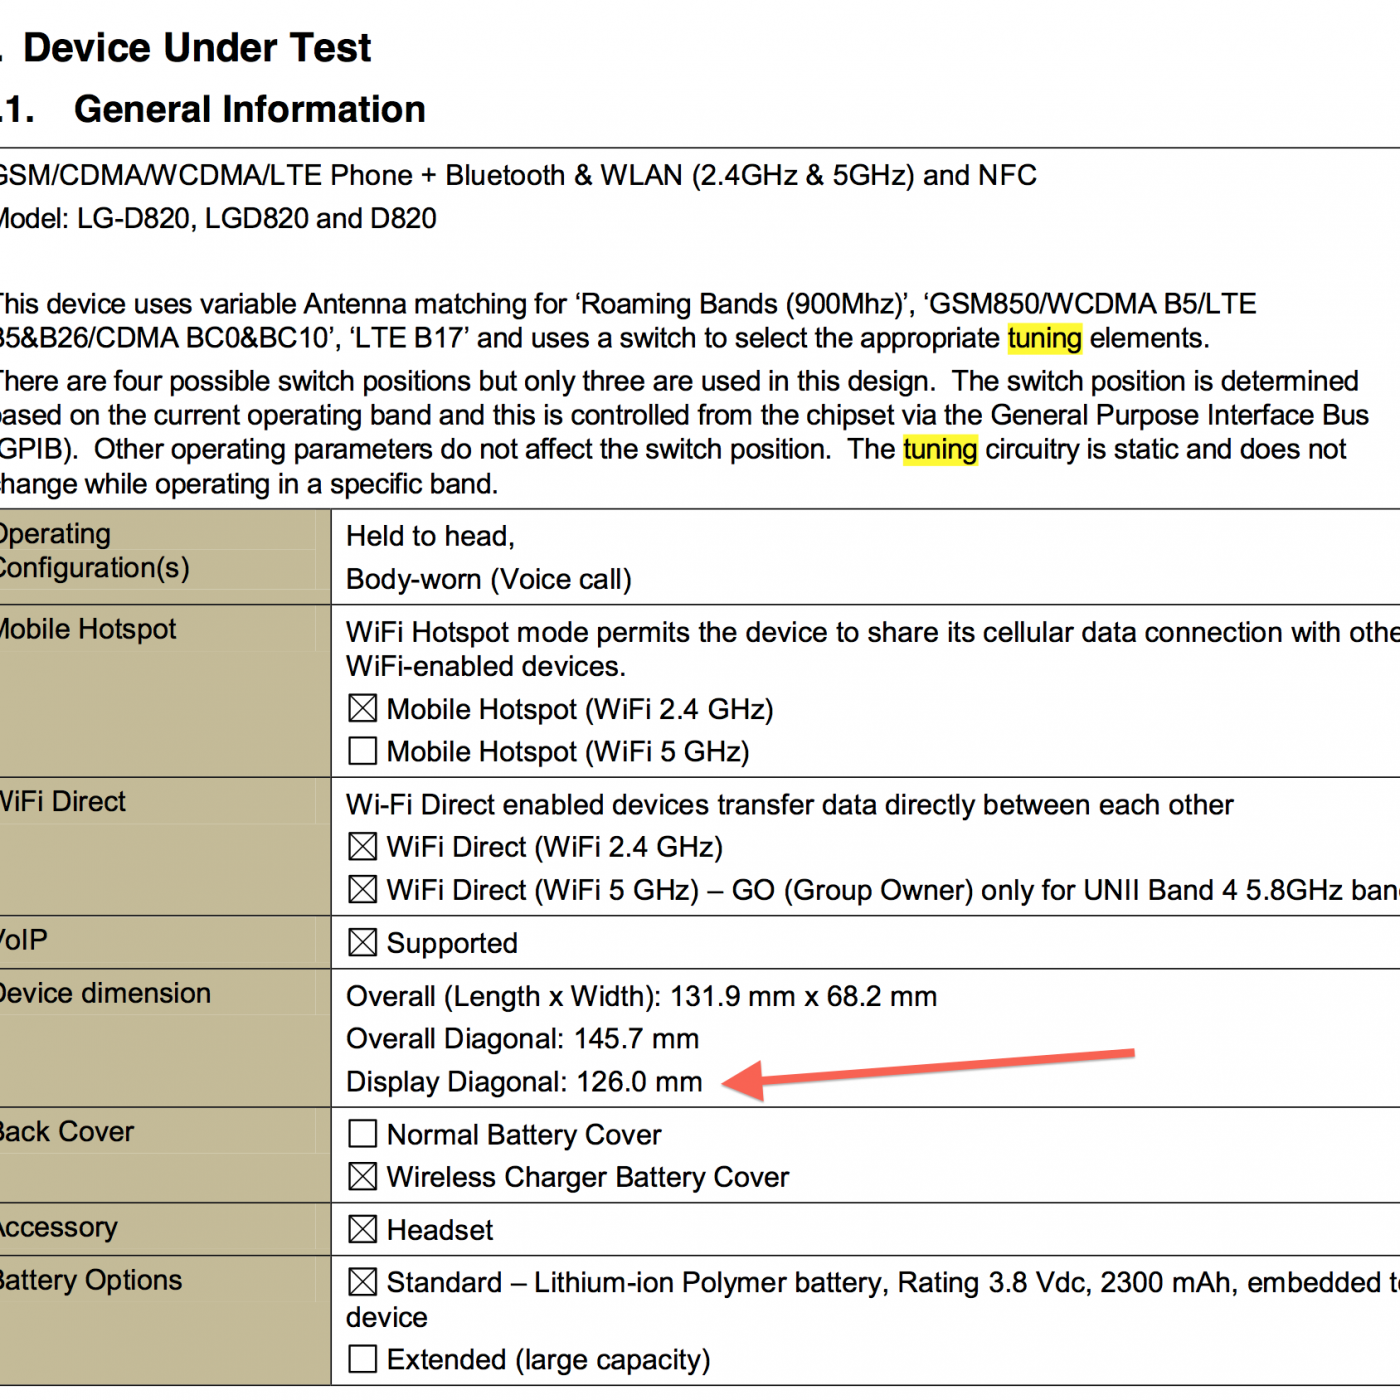This screenshot has height=1400, width=1400.
Task: Toggle the WiFi Direct 2.4 GHz checkbox
Action: click(x=362, y=847)
